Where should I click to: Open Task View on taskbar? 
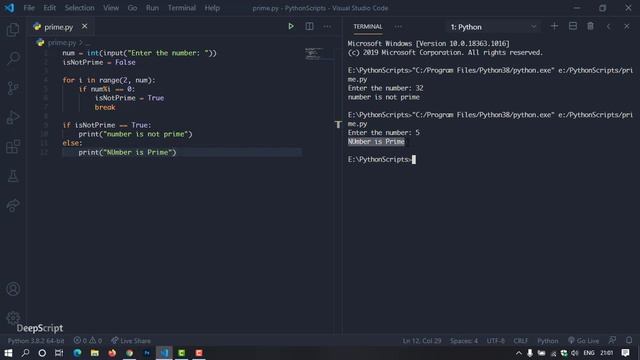pyautogui.click(x=59, y=353)
